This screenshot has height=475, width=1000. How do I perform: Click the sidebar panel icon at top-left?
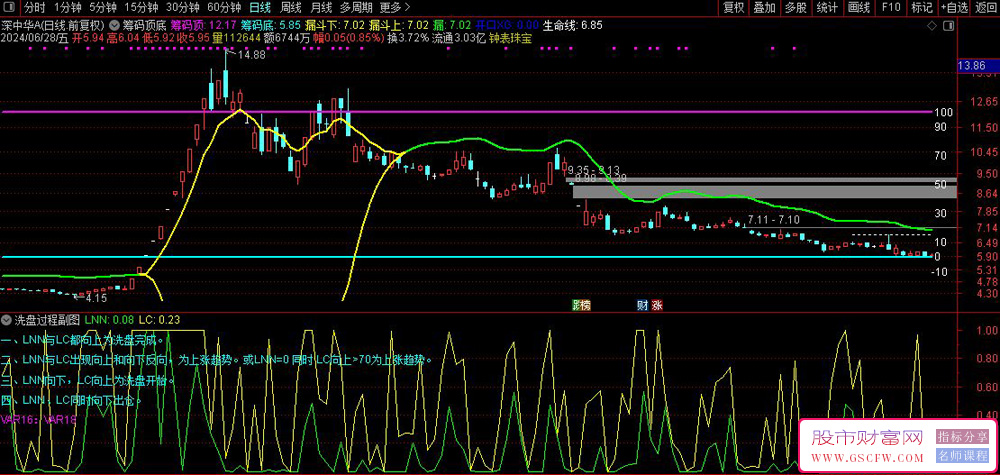point(11,8)
